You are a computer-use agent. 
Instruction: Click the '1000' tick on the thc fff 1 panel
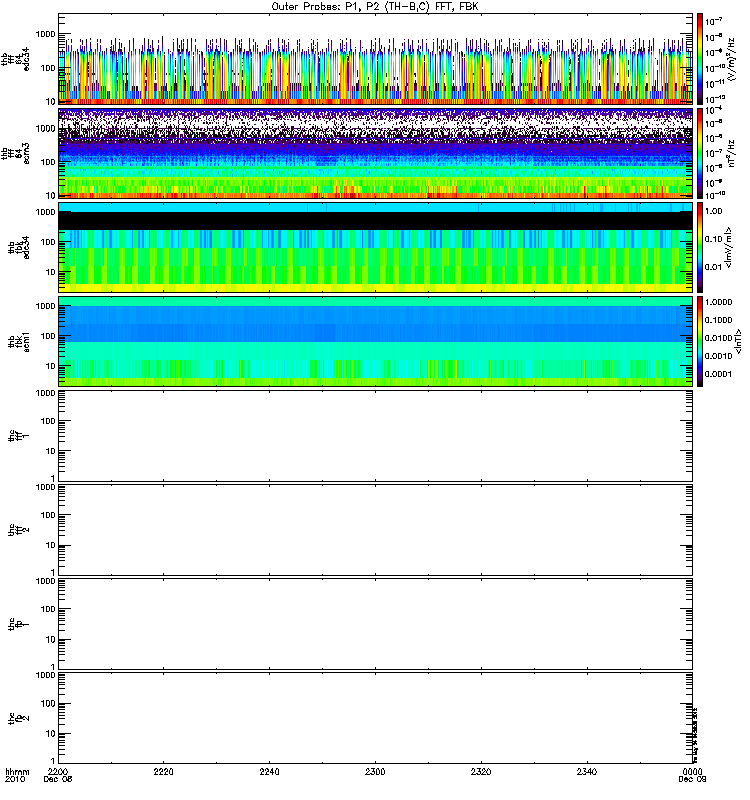(x=45, y=393)
